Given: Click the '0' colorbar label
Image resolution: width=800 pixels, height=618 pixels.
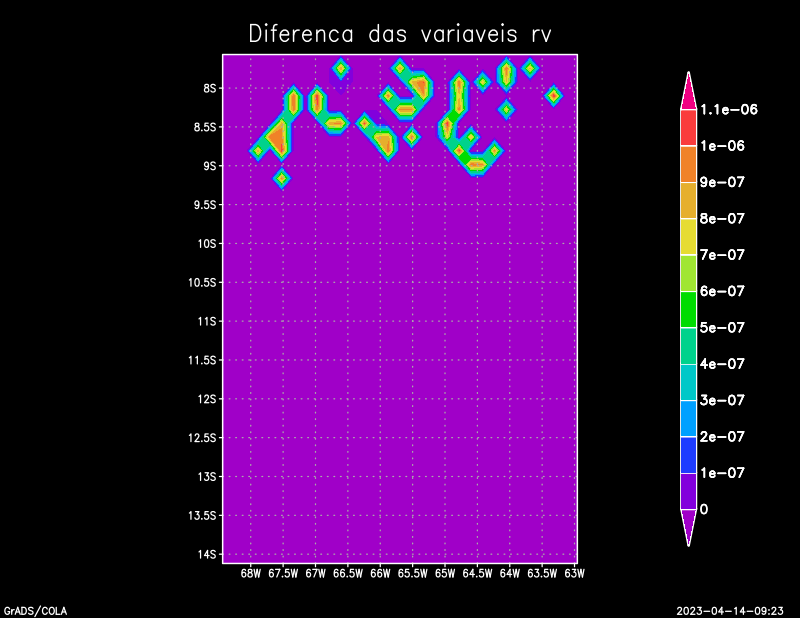Looking at the screenshot, I should (704, 509).
